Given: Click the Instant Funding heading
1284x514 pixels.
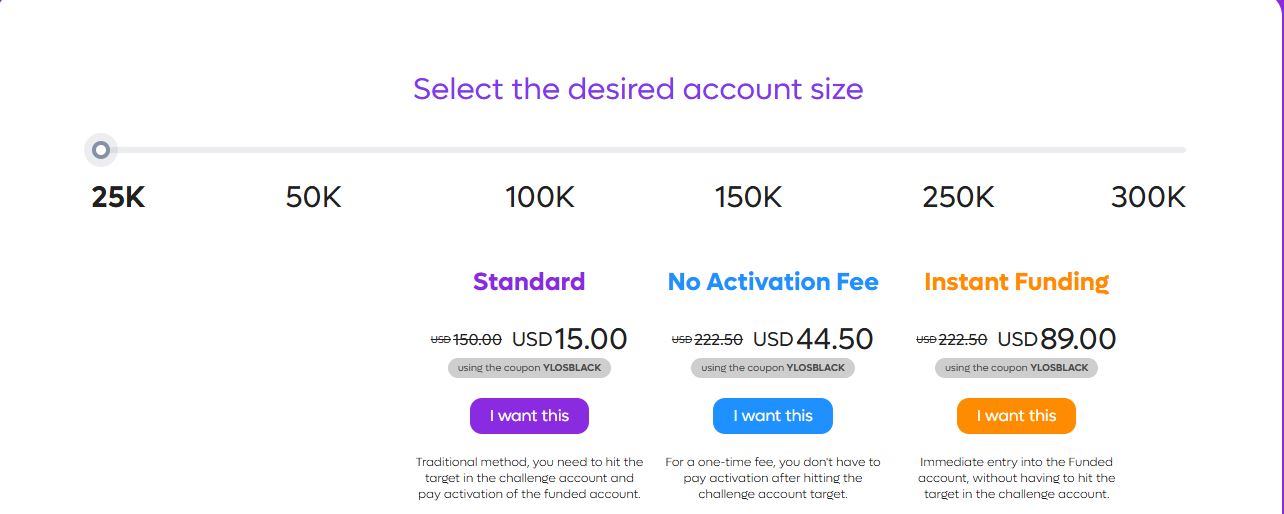Looking at the screenshot, I should 1016,282.
